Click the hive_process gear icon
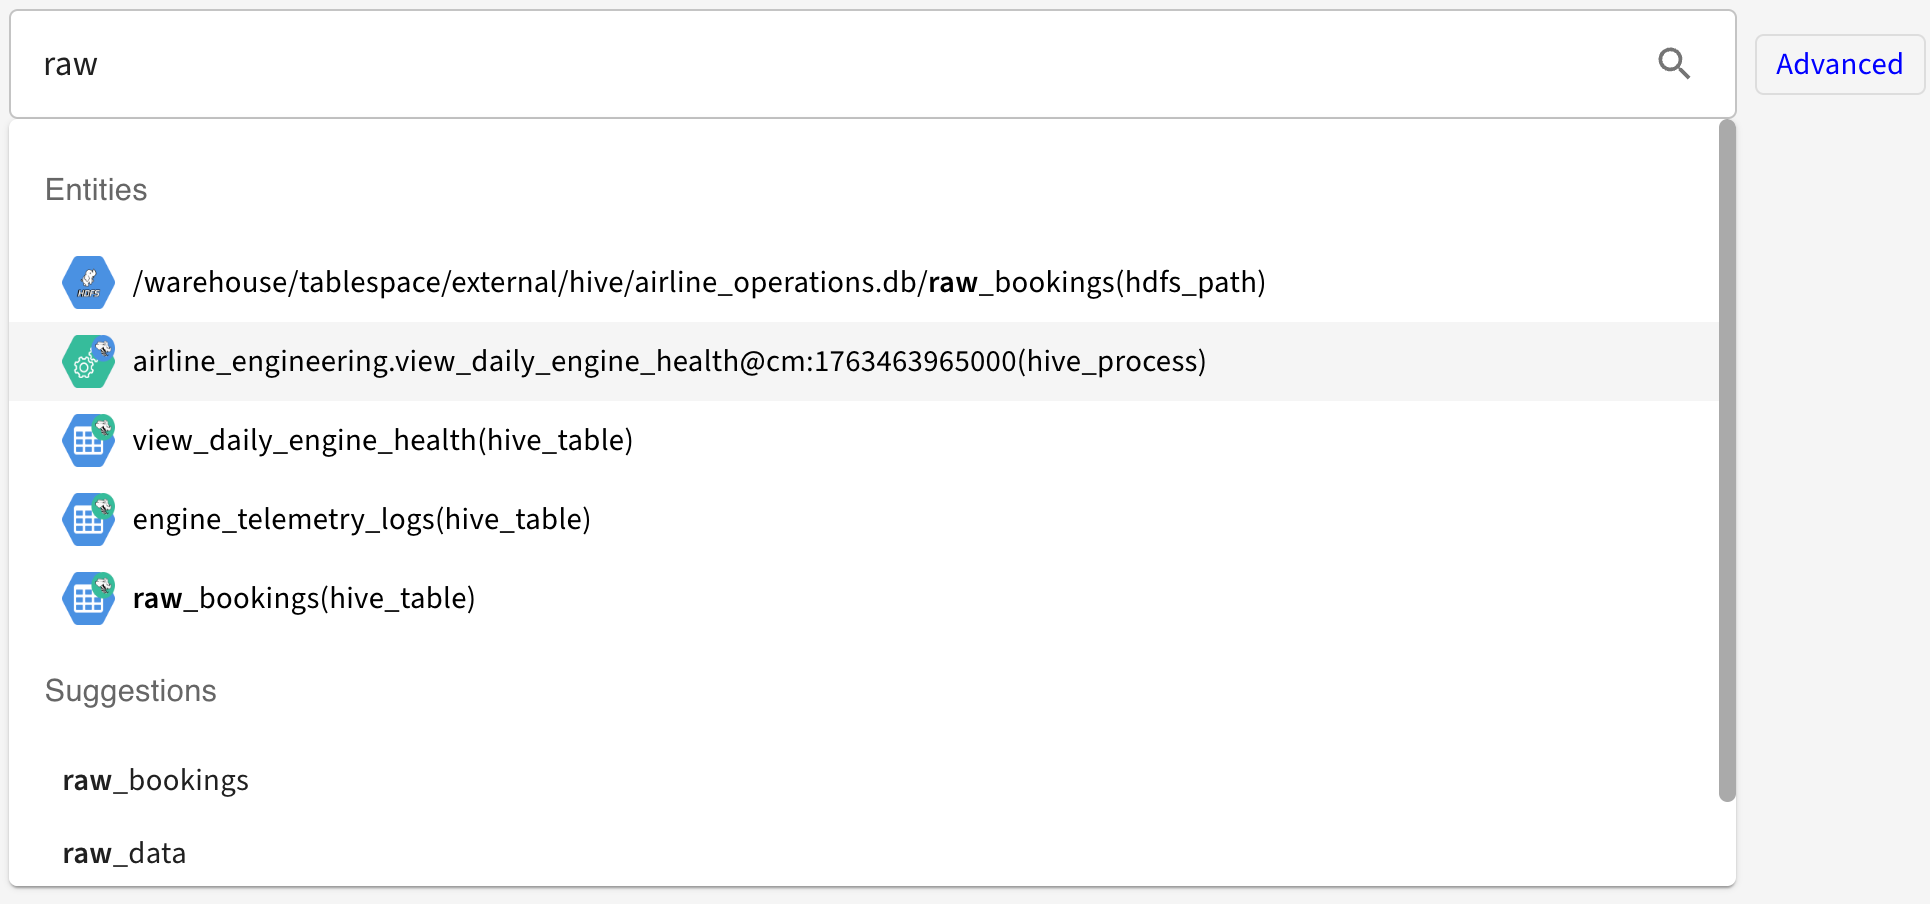Image resolution: width=1930 pixels, height=904 pixels. point(88,362)
